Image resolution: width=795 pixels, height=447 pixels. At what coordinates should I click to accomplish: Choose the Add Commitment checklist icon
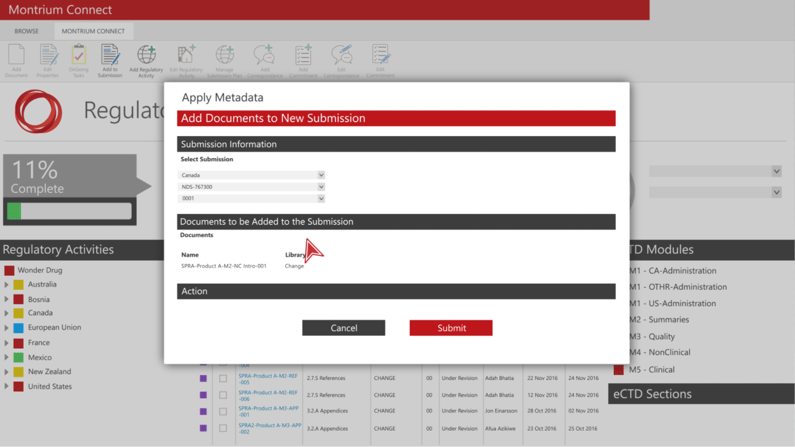coord(303,55)
